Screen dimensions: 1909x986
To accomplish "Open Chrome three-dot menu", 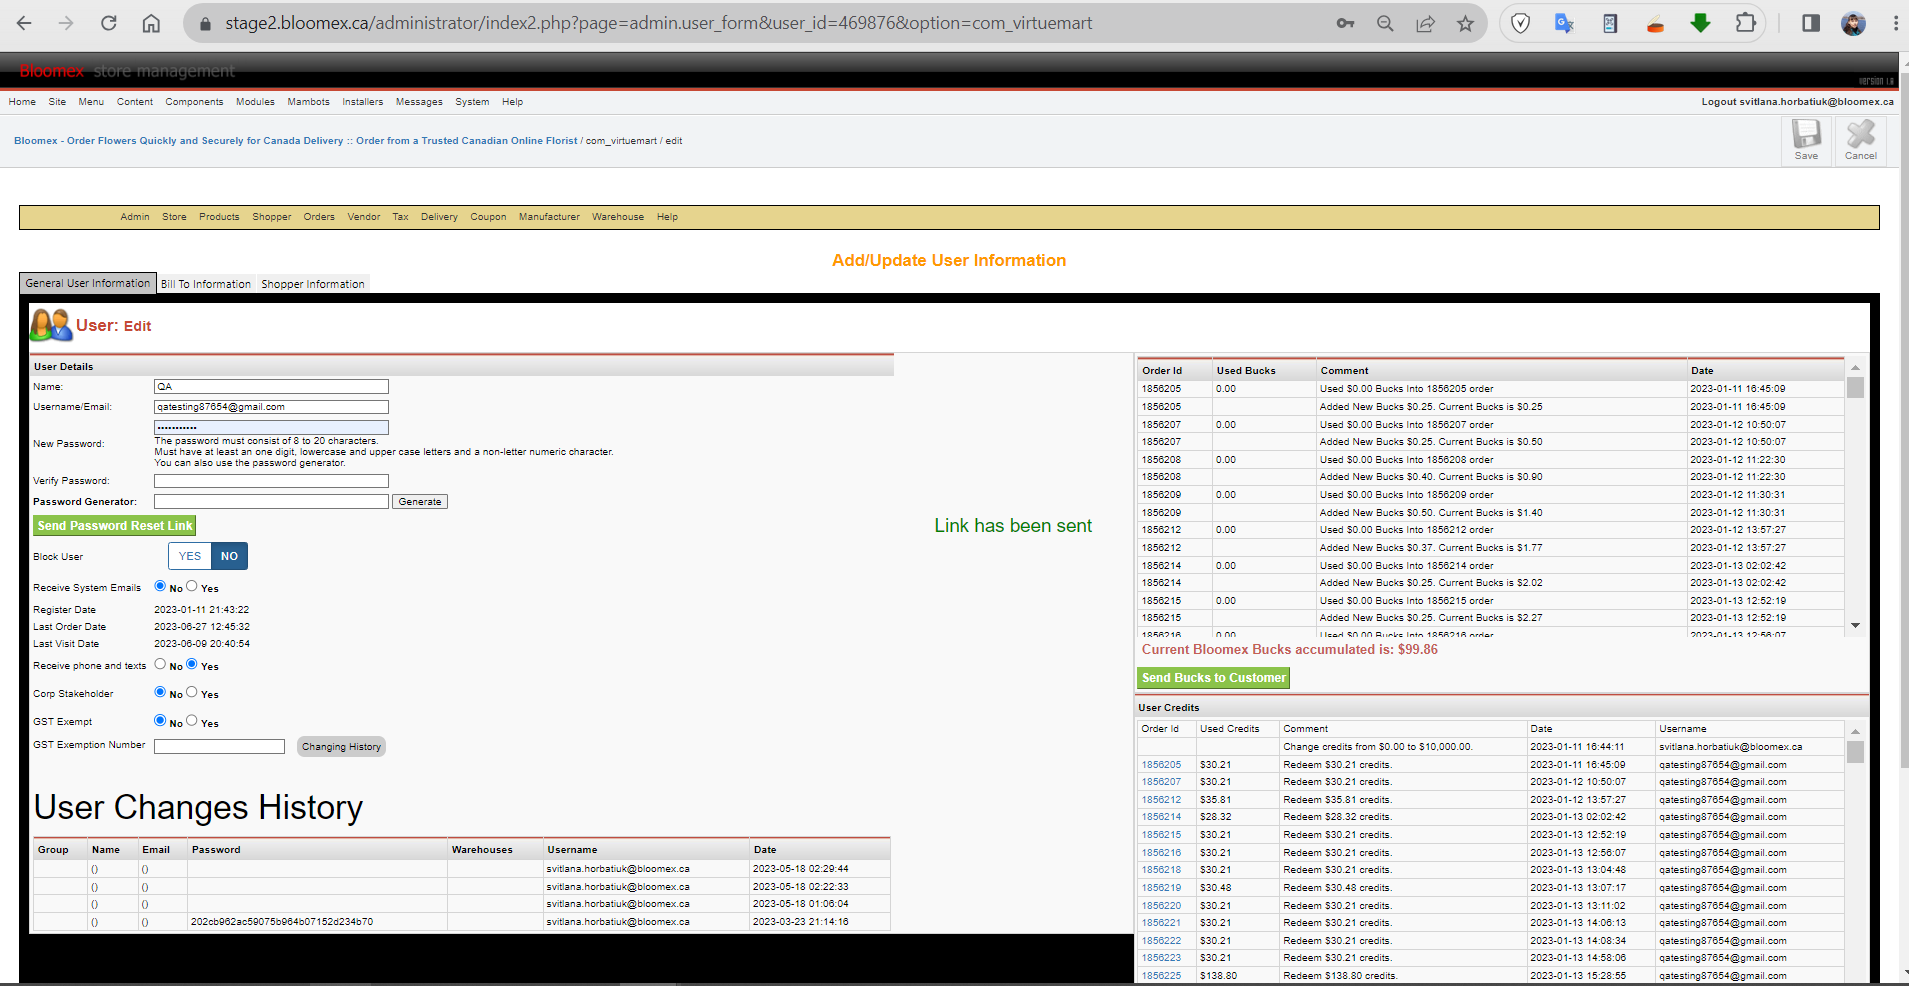I will point(1895,23).
